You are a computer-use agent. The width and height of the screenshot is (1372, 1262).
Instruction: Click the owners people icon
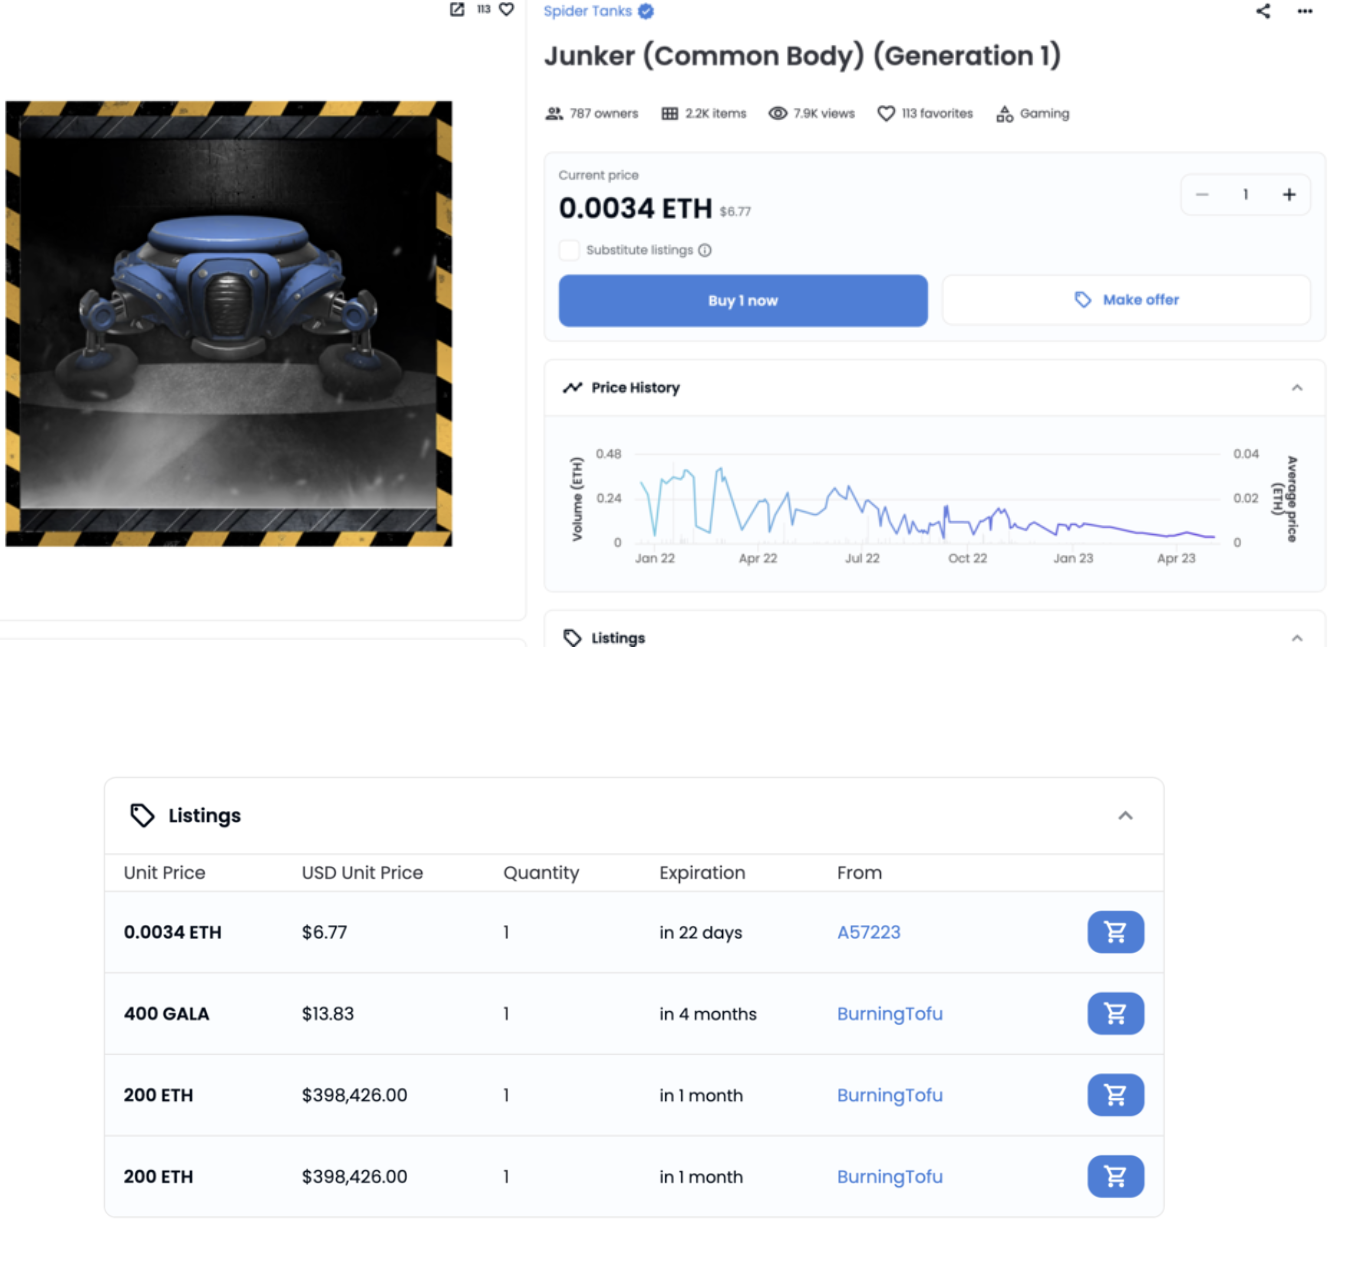click(x=554, y=114)
